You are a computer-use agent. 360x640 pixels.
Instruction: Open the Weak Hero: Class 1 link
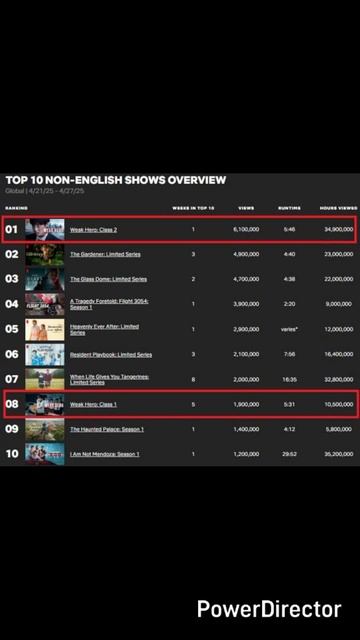tap(93, 404)
